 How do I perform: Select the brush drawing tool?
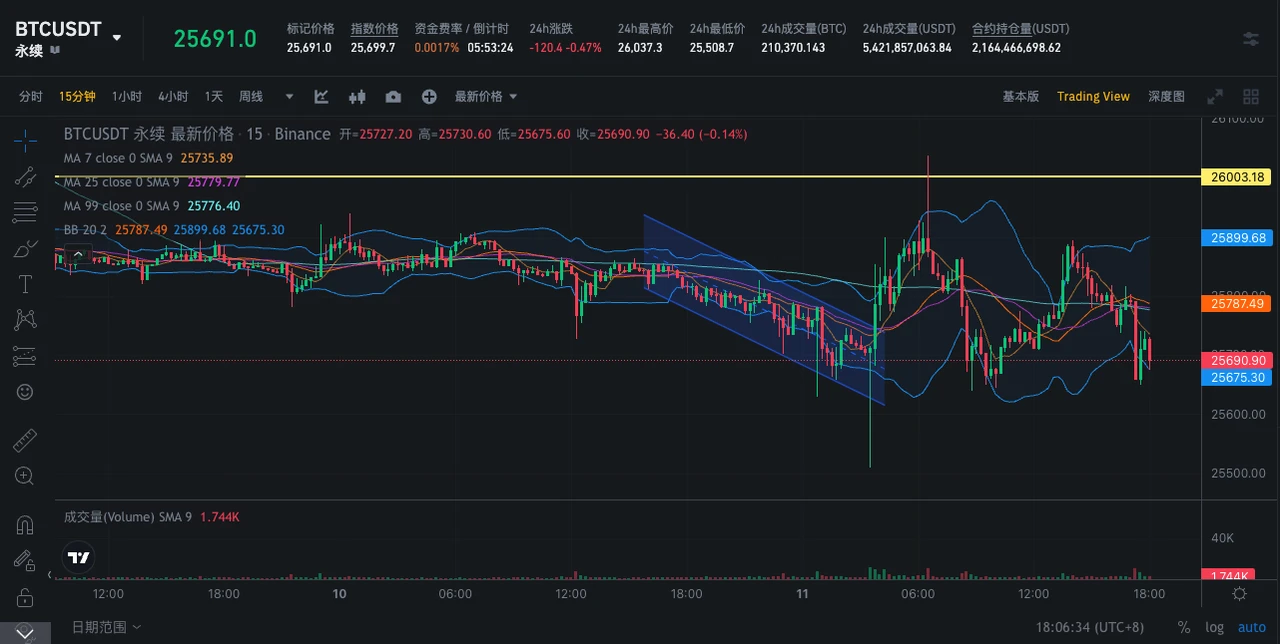pos(25,248)
